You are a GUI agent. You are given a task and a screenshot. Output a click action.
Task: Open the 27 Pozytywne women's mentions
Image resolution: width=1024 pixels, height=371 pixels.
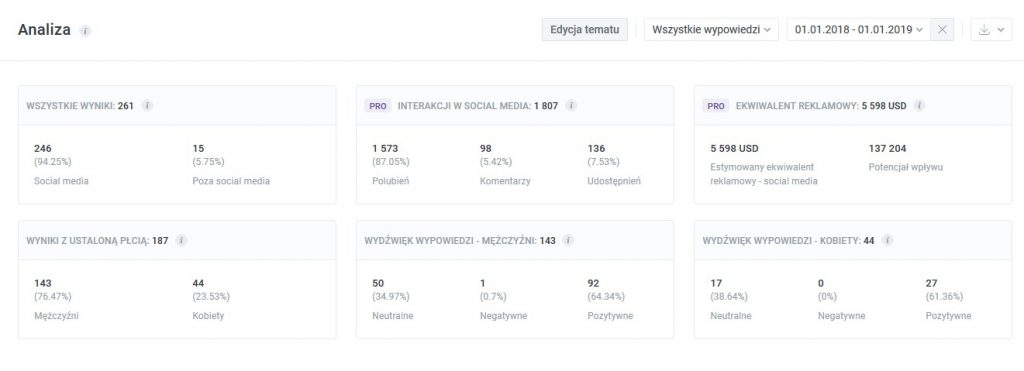(x=948, y=300)
